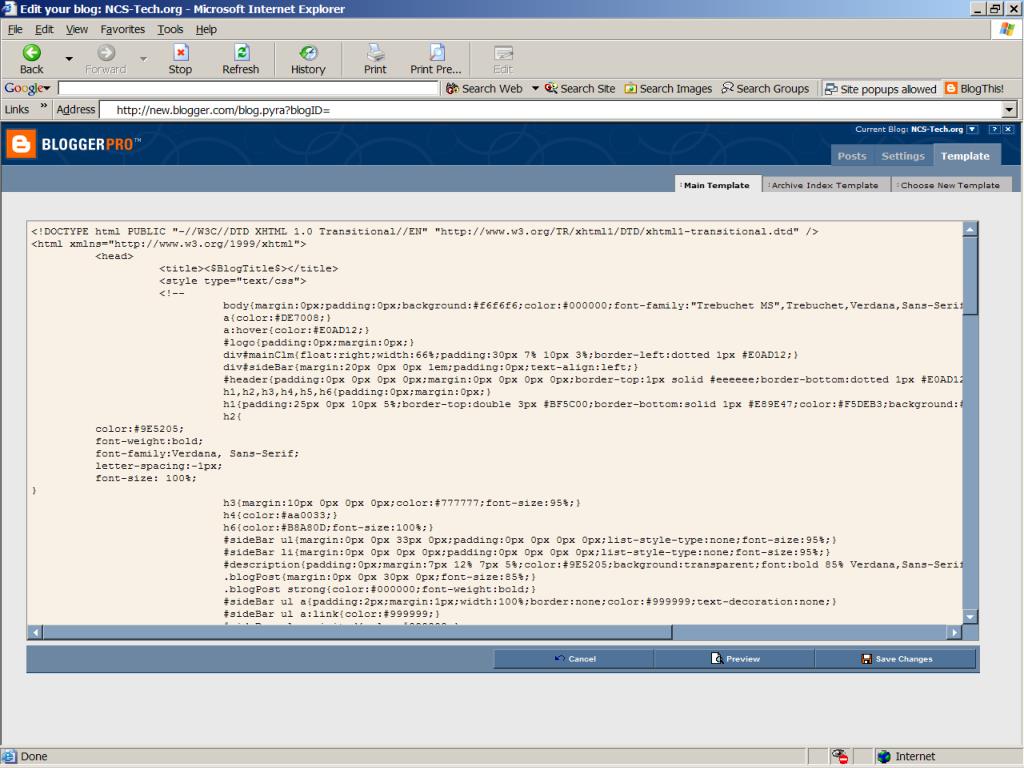This screenshot has width=1024, height=768.
Task: Click the editor's scroll right arrow
Action: coord(955,632)
